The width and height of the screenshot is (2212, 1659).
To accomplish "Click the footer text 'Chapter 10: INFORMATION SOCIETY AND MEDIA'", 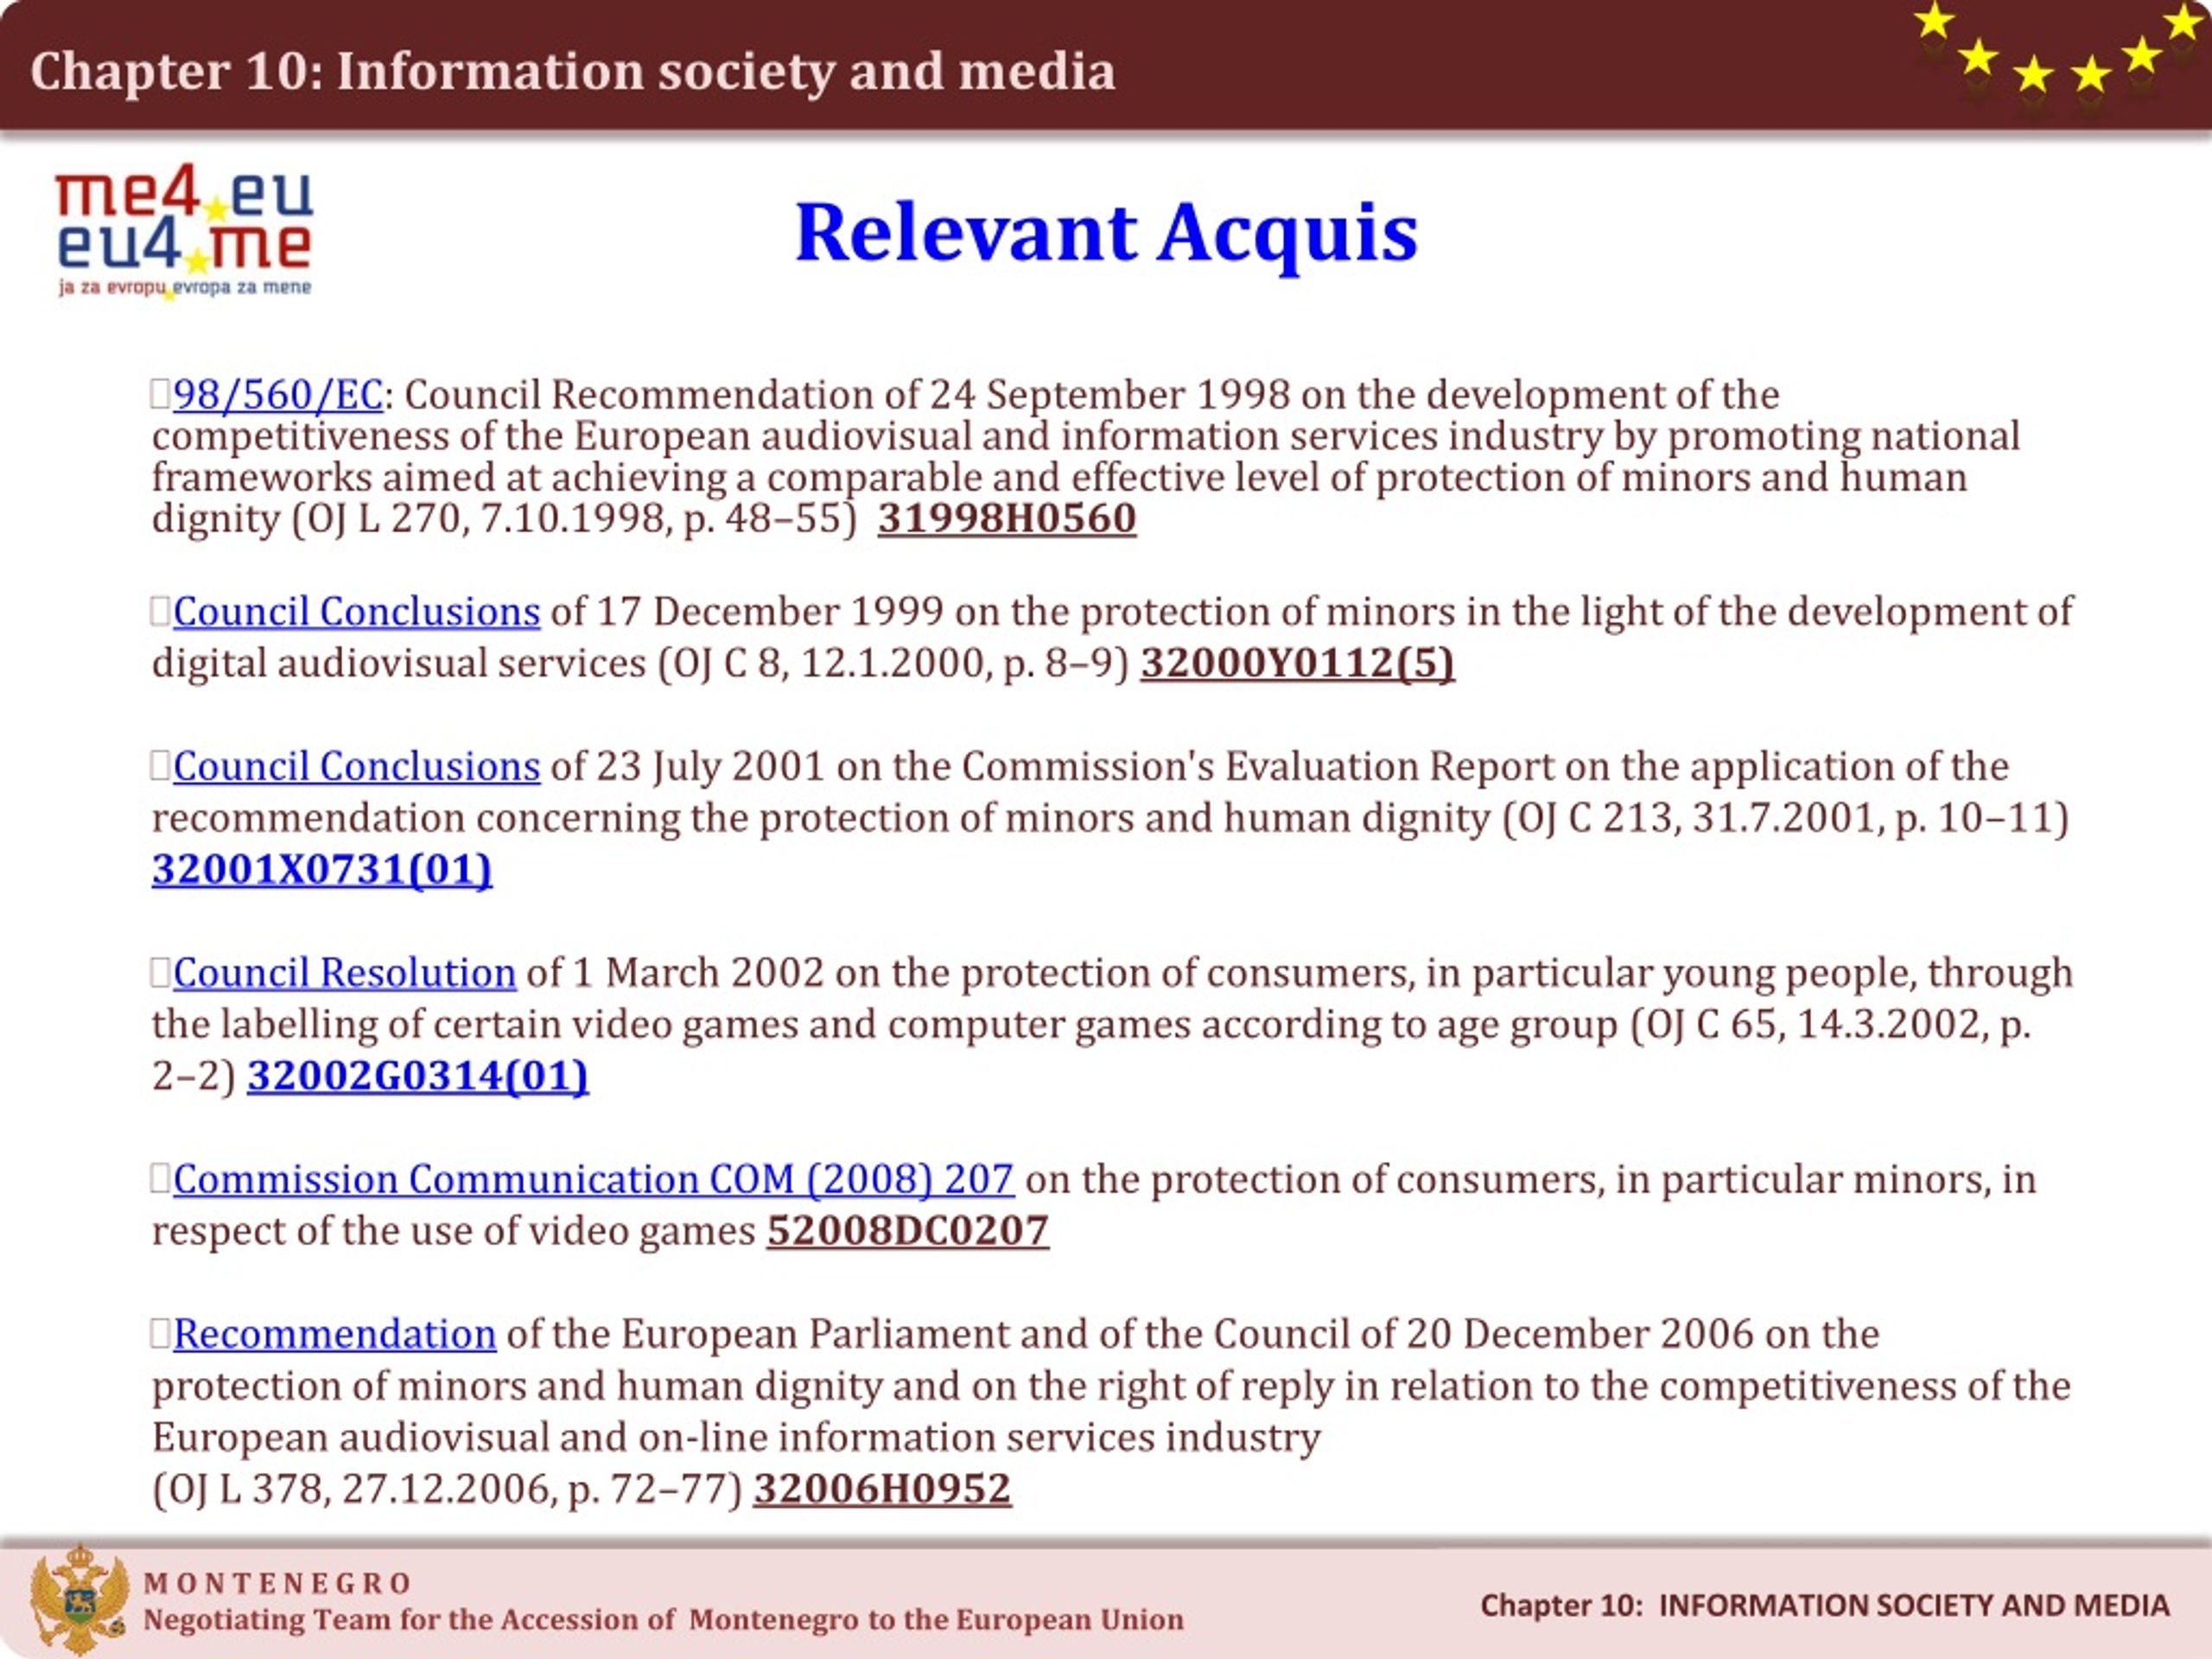I will tap(1825, 1606).
